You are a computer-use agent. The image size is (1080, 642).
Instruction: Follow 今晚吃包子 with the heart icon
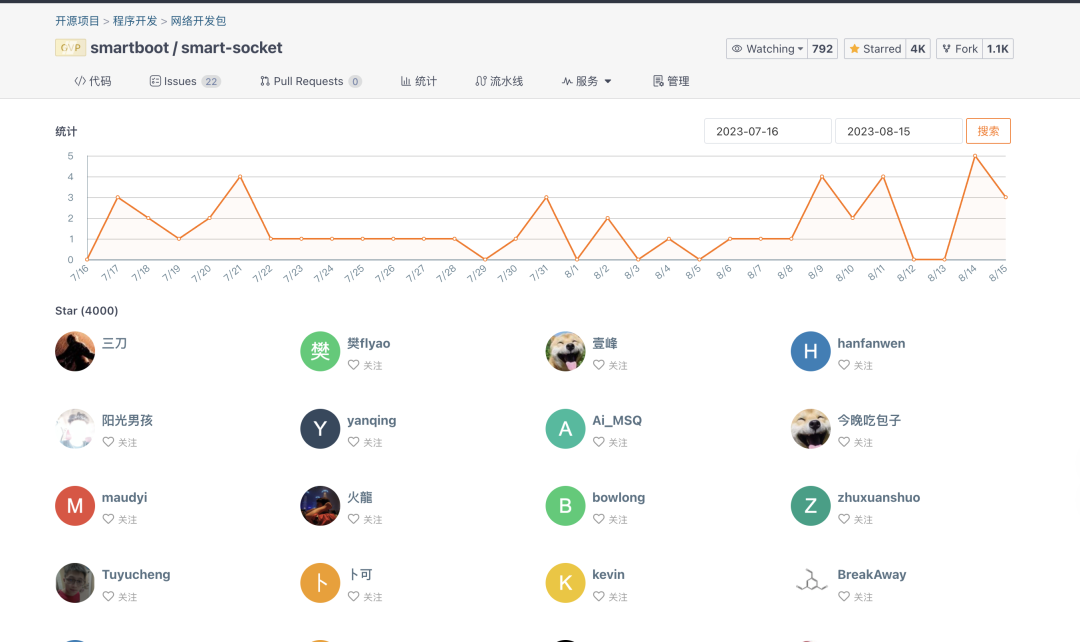(x=844, y=442)
